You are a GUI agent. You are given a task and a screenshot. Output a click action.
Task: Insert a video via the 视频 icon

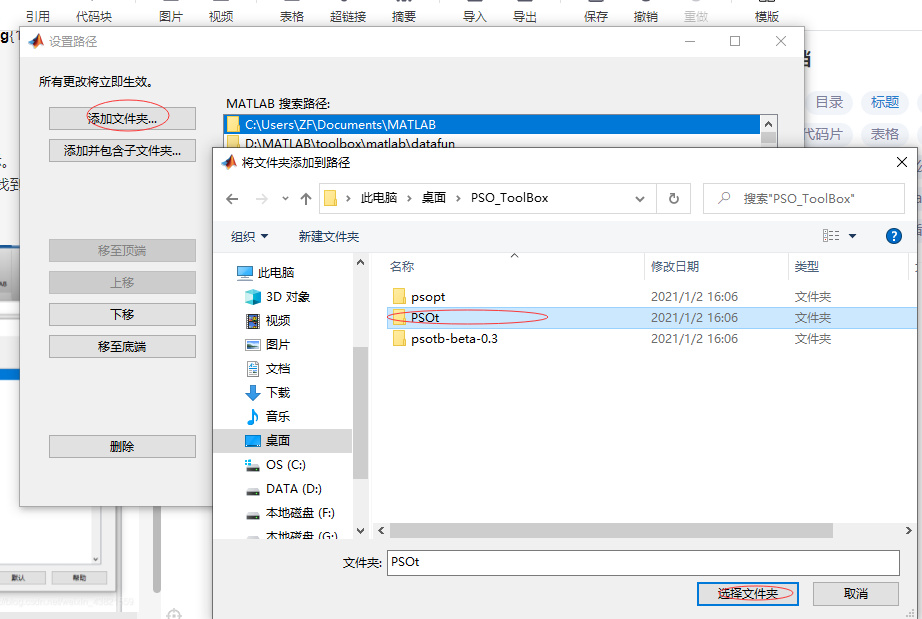pyautogui.click(x=220, y=15)
